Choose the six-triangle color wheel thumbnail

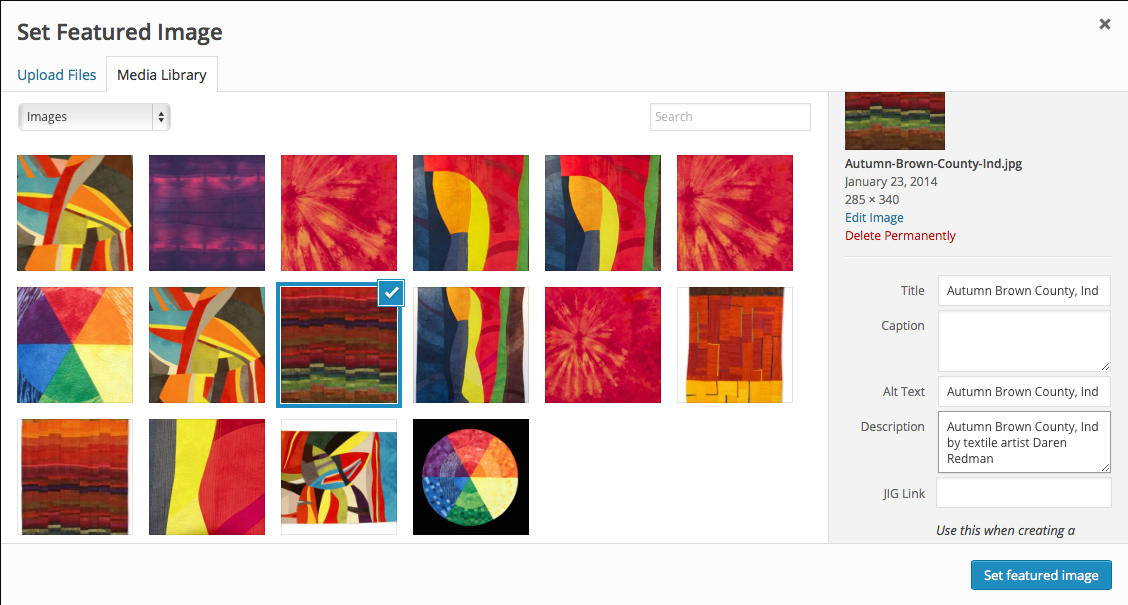(75, 345)
